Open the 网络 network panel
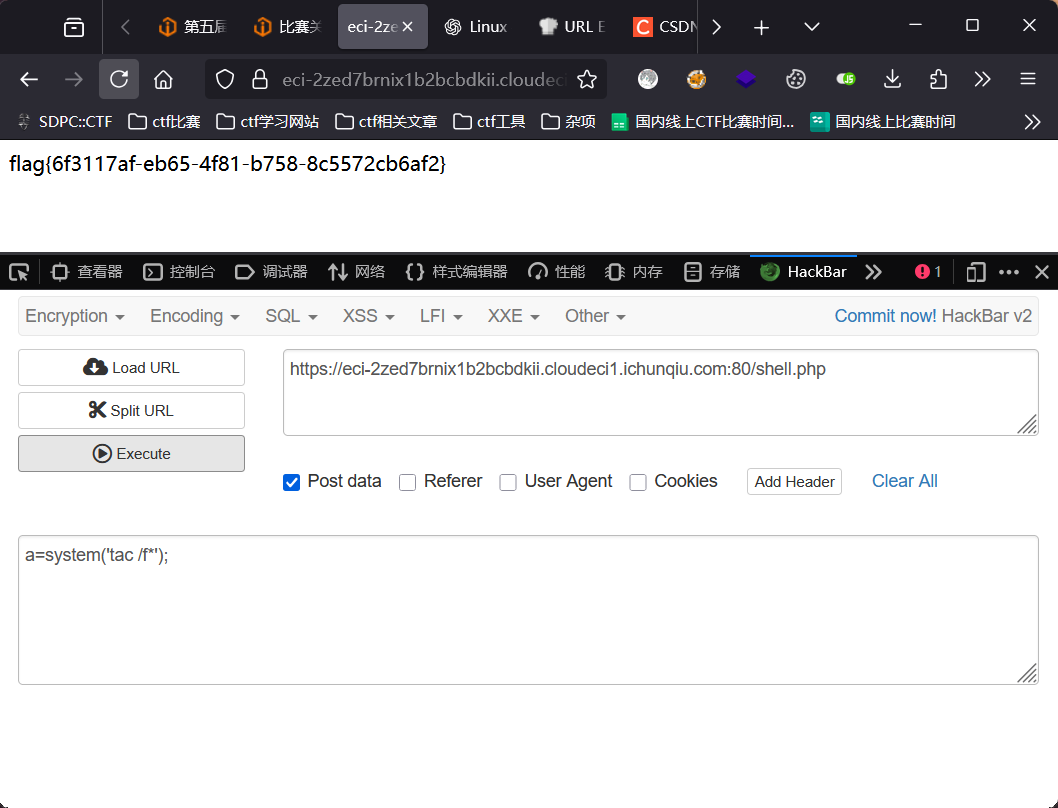The width and height of the screenshot is (1058, 808). [x=356, y=272]
